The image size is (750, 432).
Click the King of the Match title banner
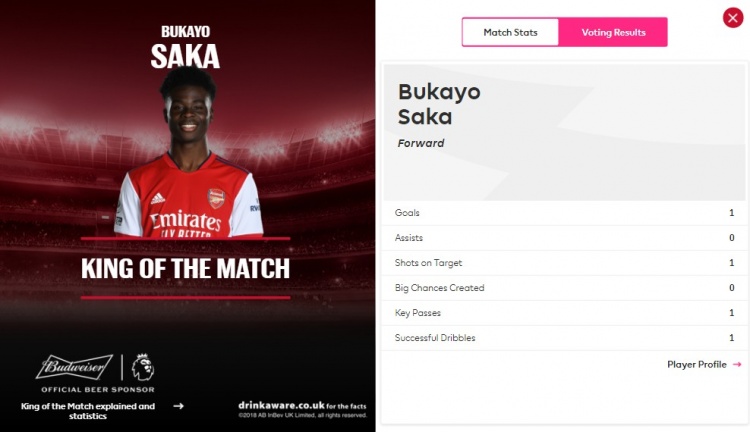(x=185, y=268)
